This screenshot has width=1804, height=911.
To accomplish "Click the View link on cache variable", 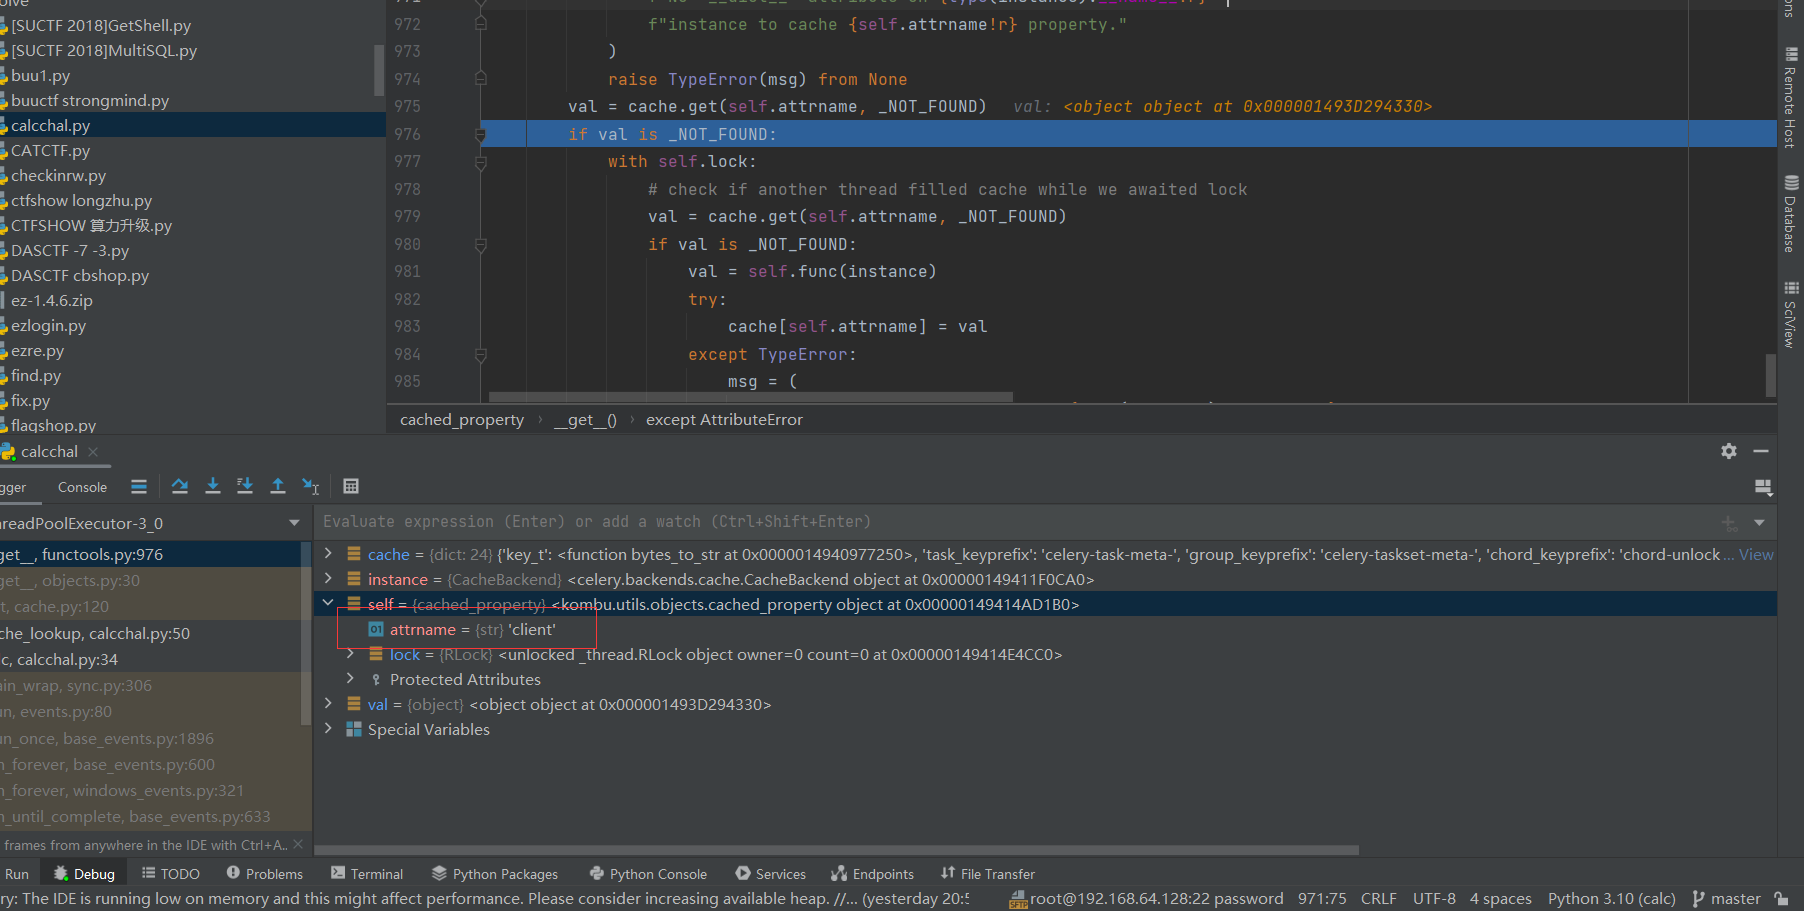I will [1756, 554].
